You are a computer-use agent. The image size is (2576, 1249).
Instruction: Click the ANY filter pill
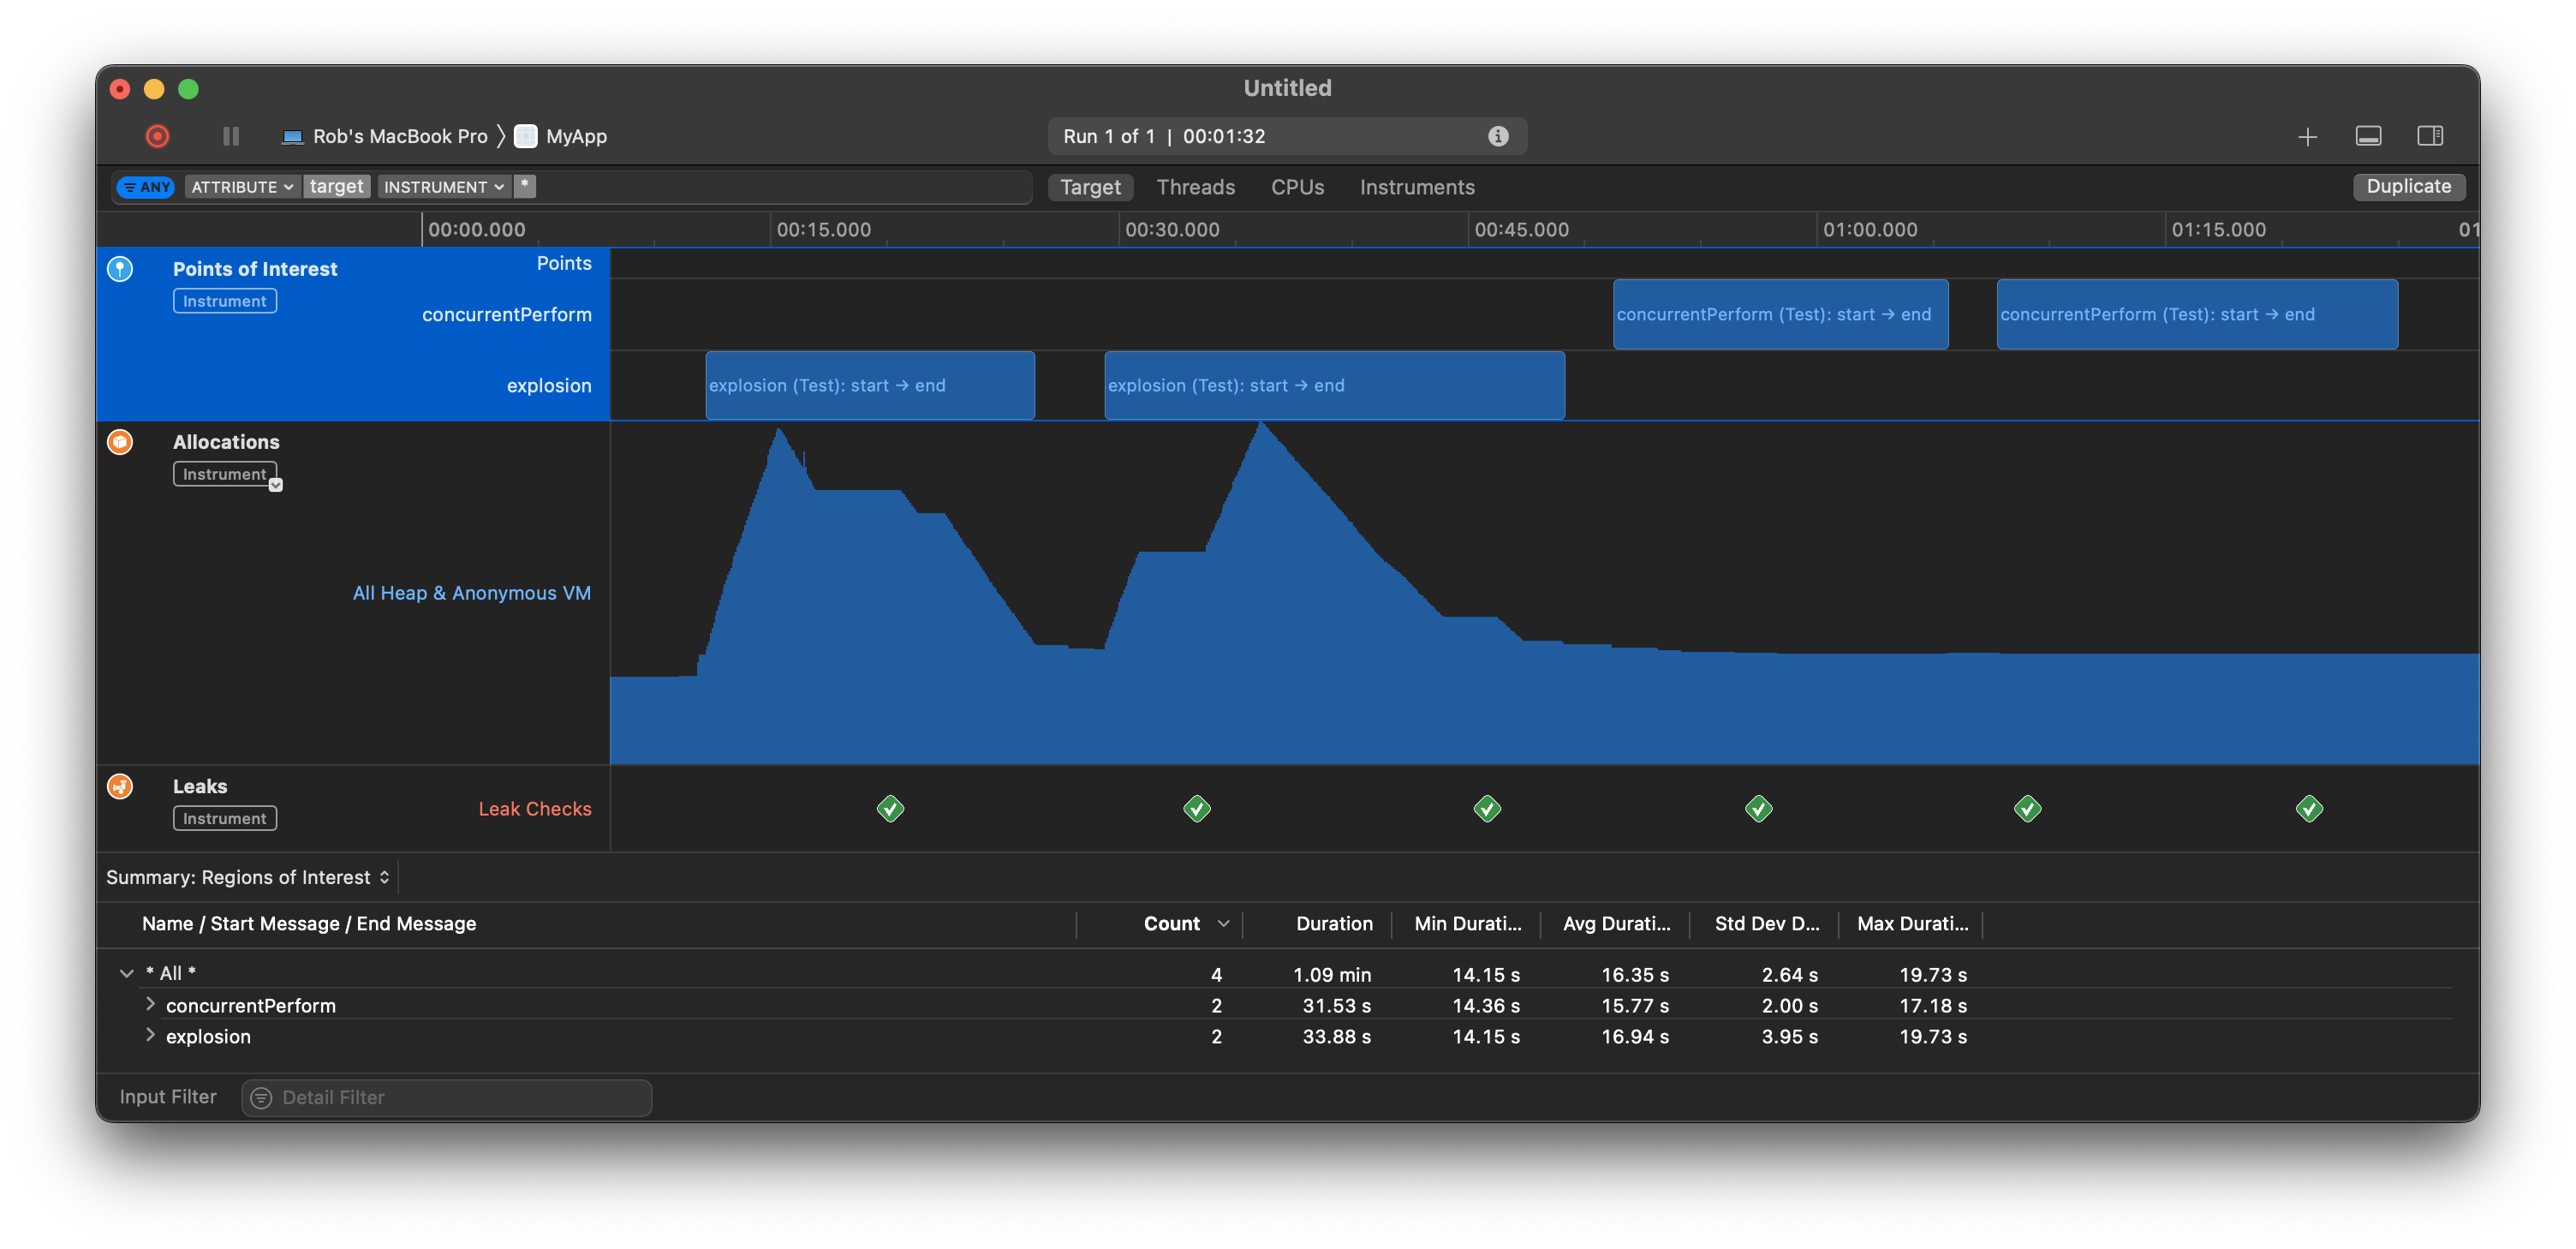click(x=146, y=187)
